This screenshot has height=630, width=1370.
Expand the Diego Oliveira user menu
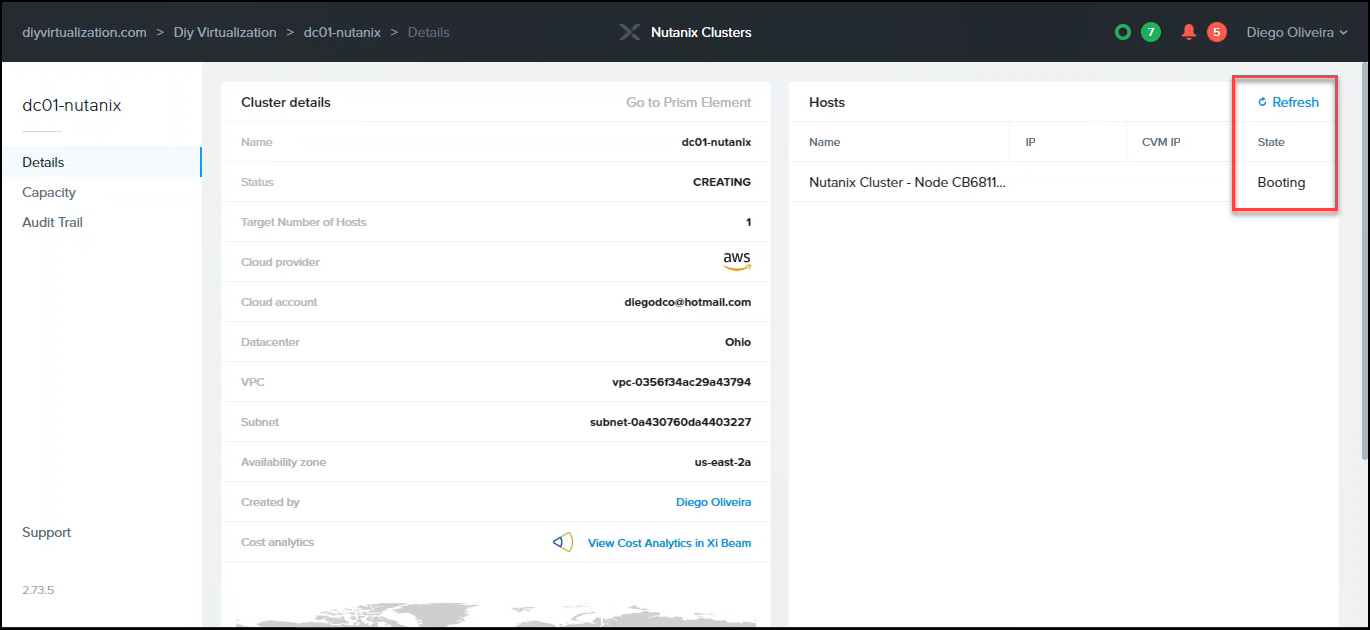pos(1296,32)
